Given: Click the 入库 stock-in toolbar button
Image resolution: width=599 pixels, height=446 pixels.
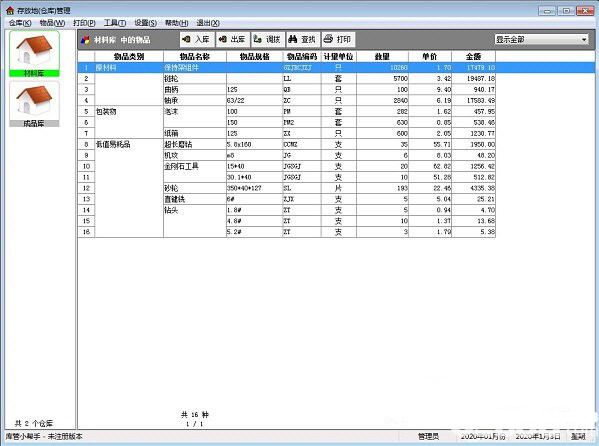Looking at the screenshot, I should [197, 39].
